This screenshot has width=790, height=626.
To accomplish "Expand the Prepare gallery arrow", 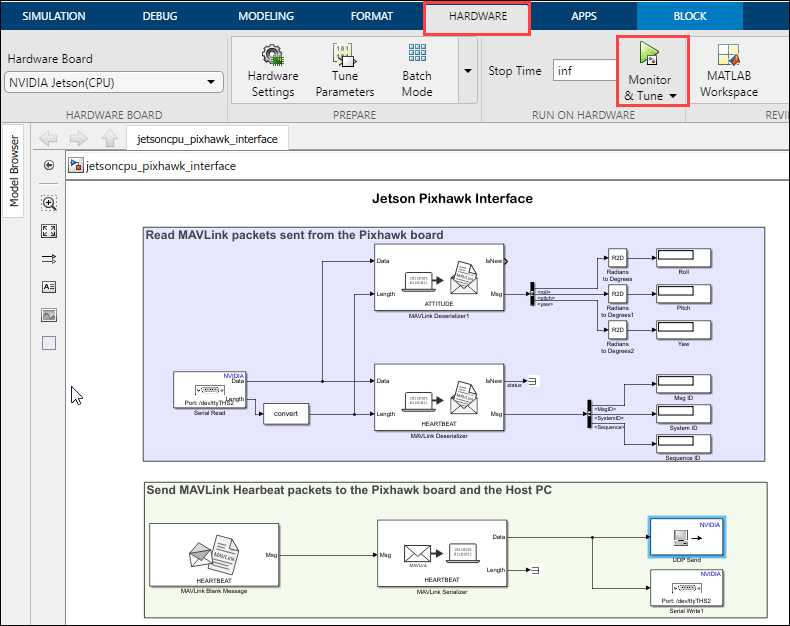I will (x=468, y=71).
